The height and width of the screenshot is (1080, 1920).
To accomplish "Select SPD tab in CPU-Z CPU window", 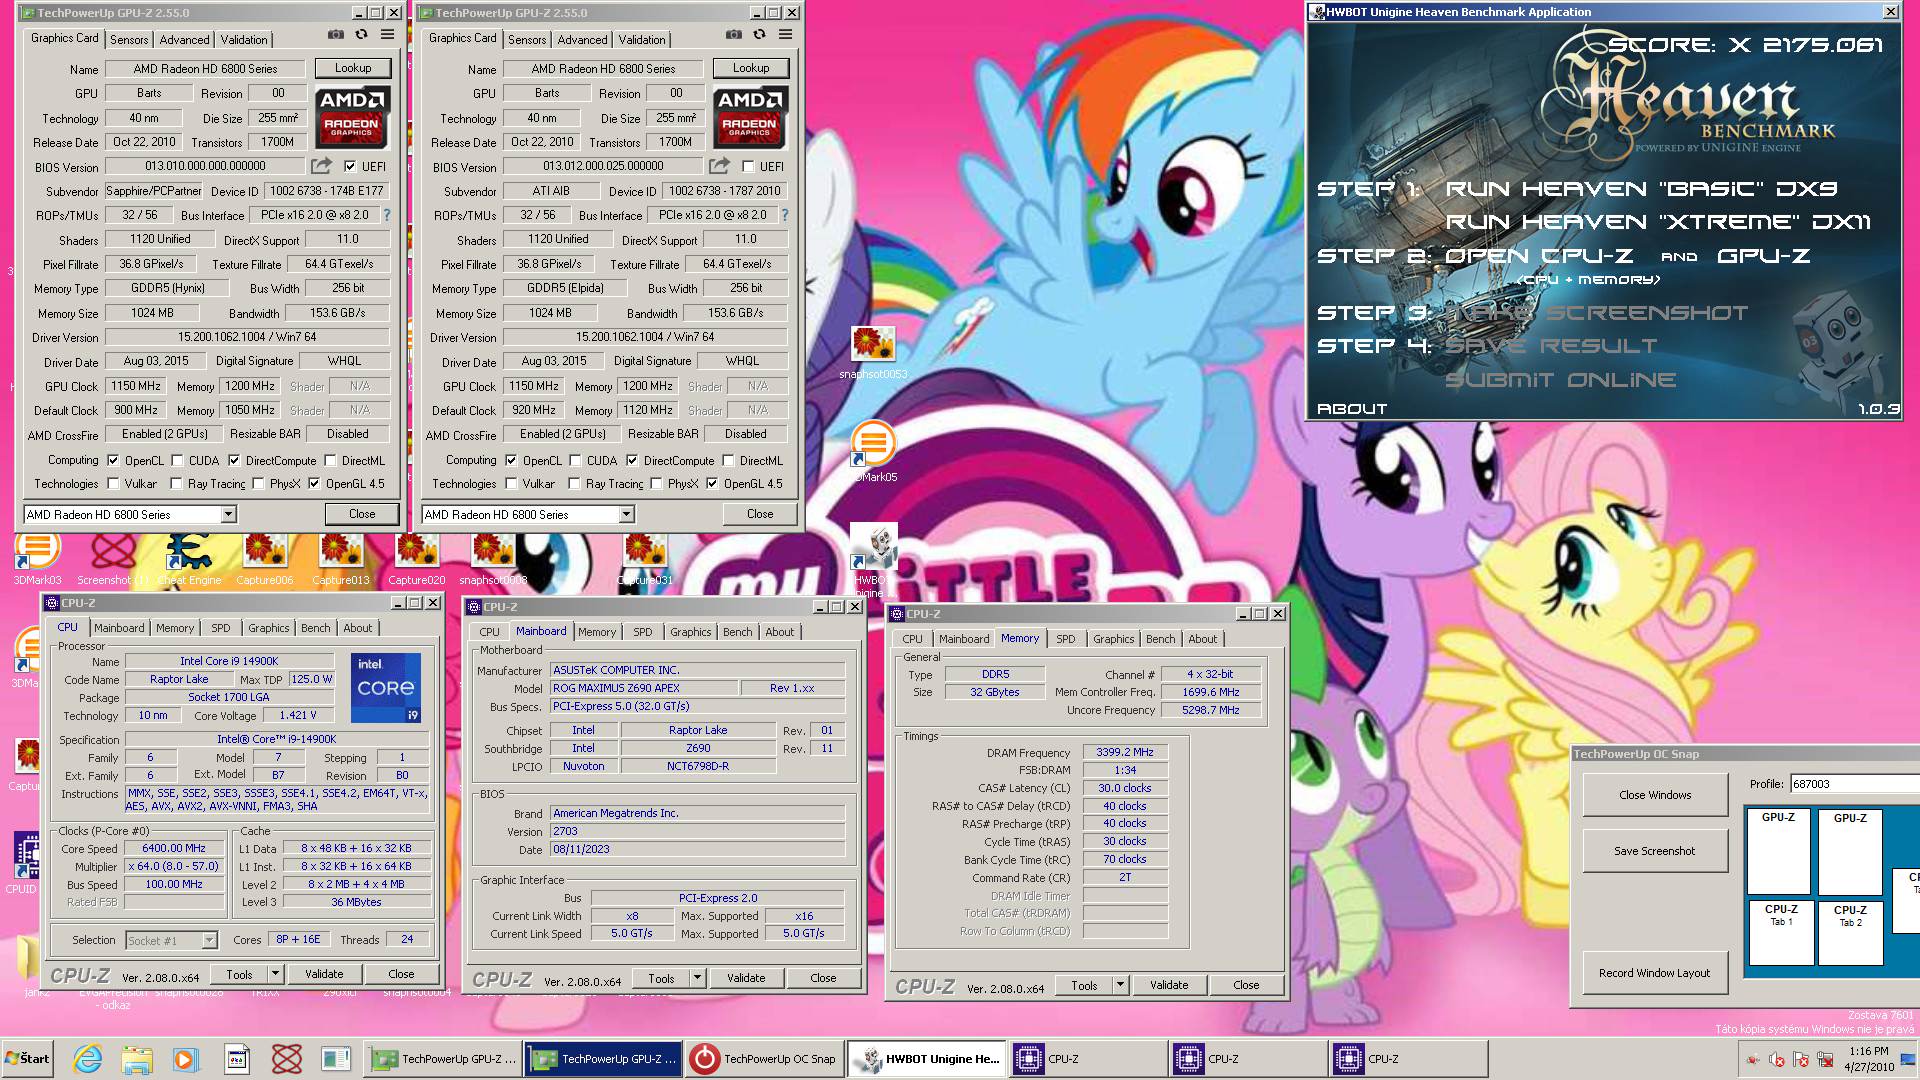I will click(x=221, y=628).
